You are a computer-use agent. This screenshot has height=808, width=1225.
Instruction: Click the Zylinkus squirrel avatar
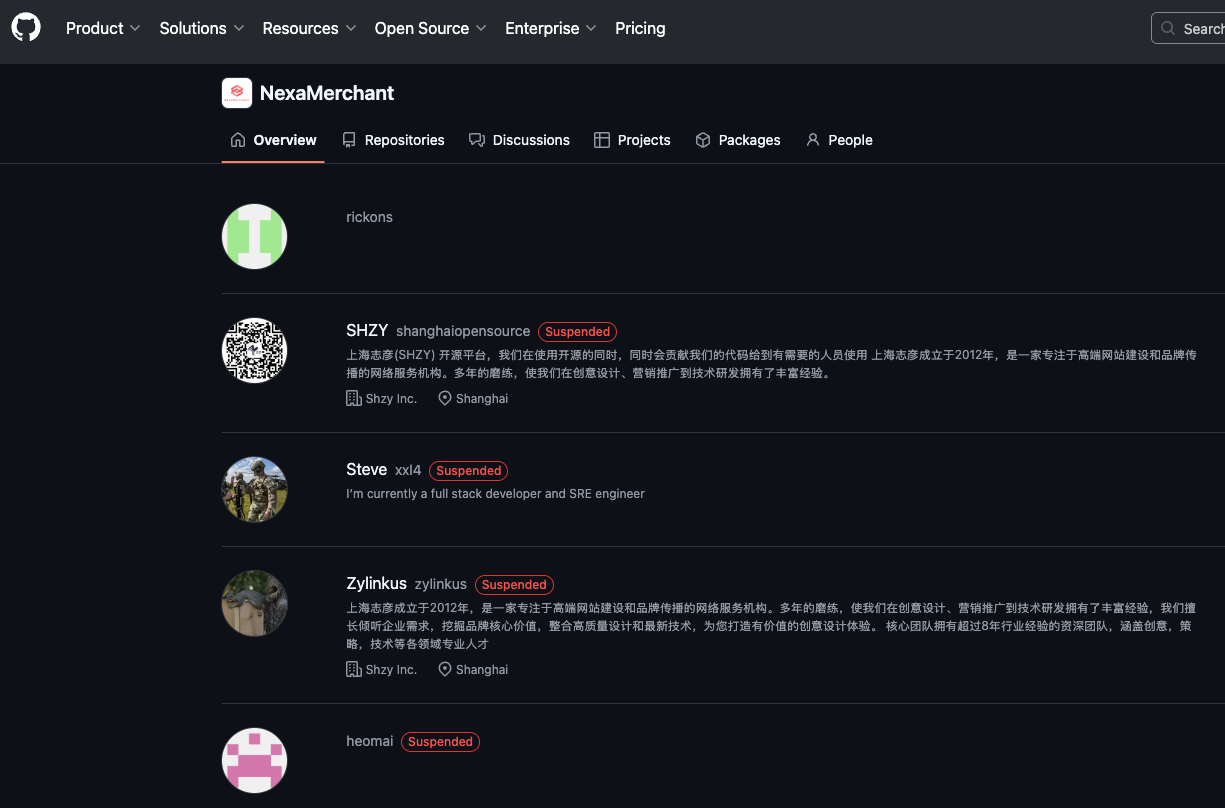pos(254,603)
